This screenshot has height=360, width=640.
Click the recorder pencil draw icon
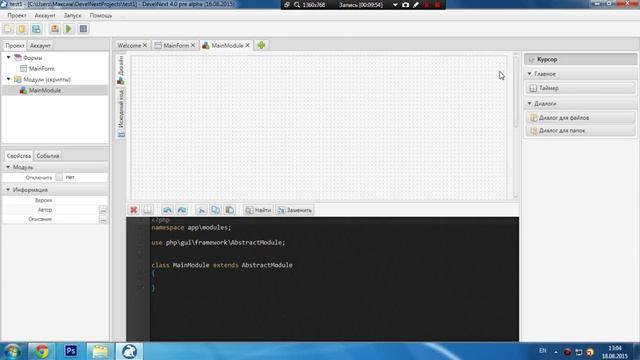[416, 5]
